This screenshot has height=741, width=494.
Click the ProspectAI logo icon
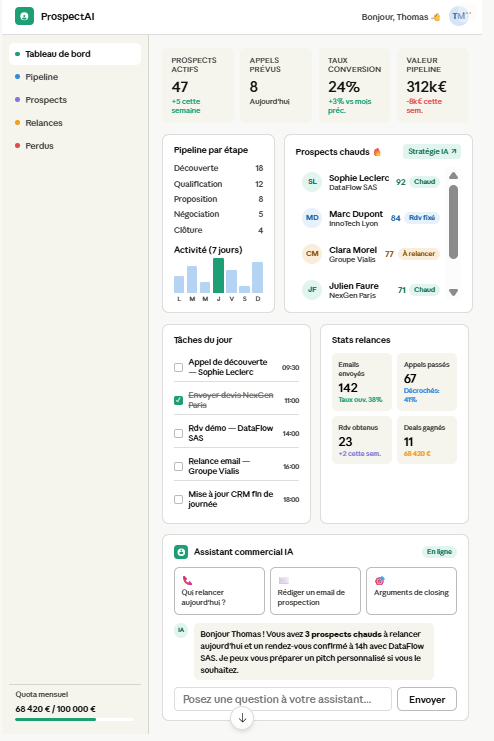[x=24, y=16]
